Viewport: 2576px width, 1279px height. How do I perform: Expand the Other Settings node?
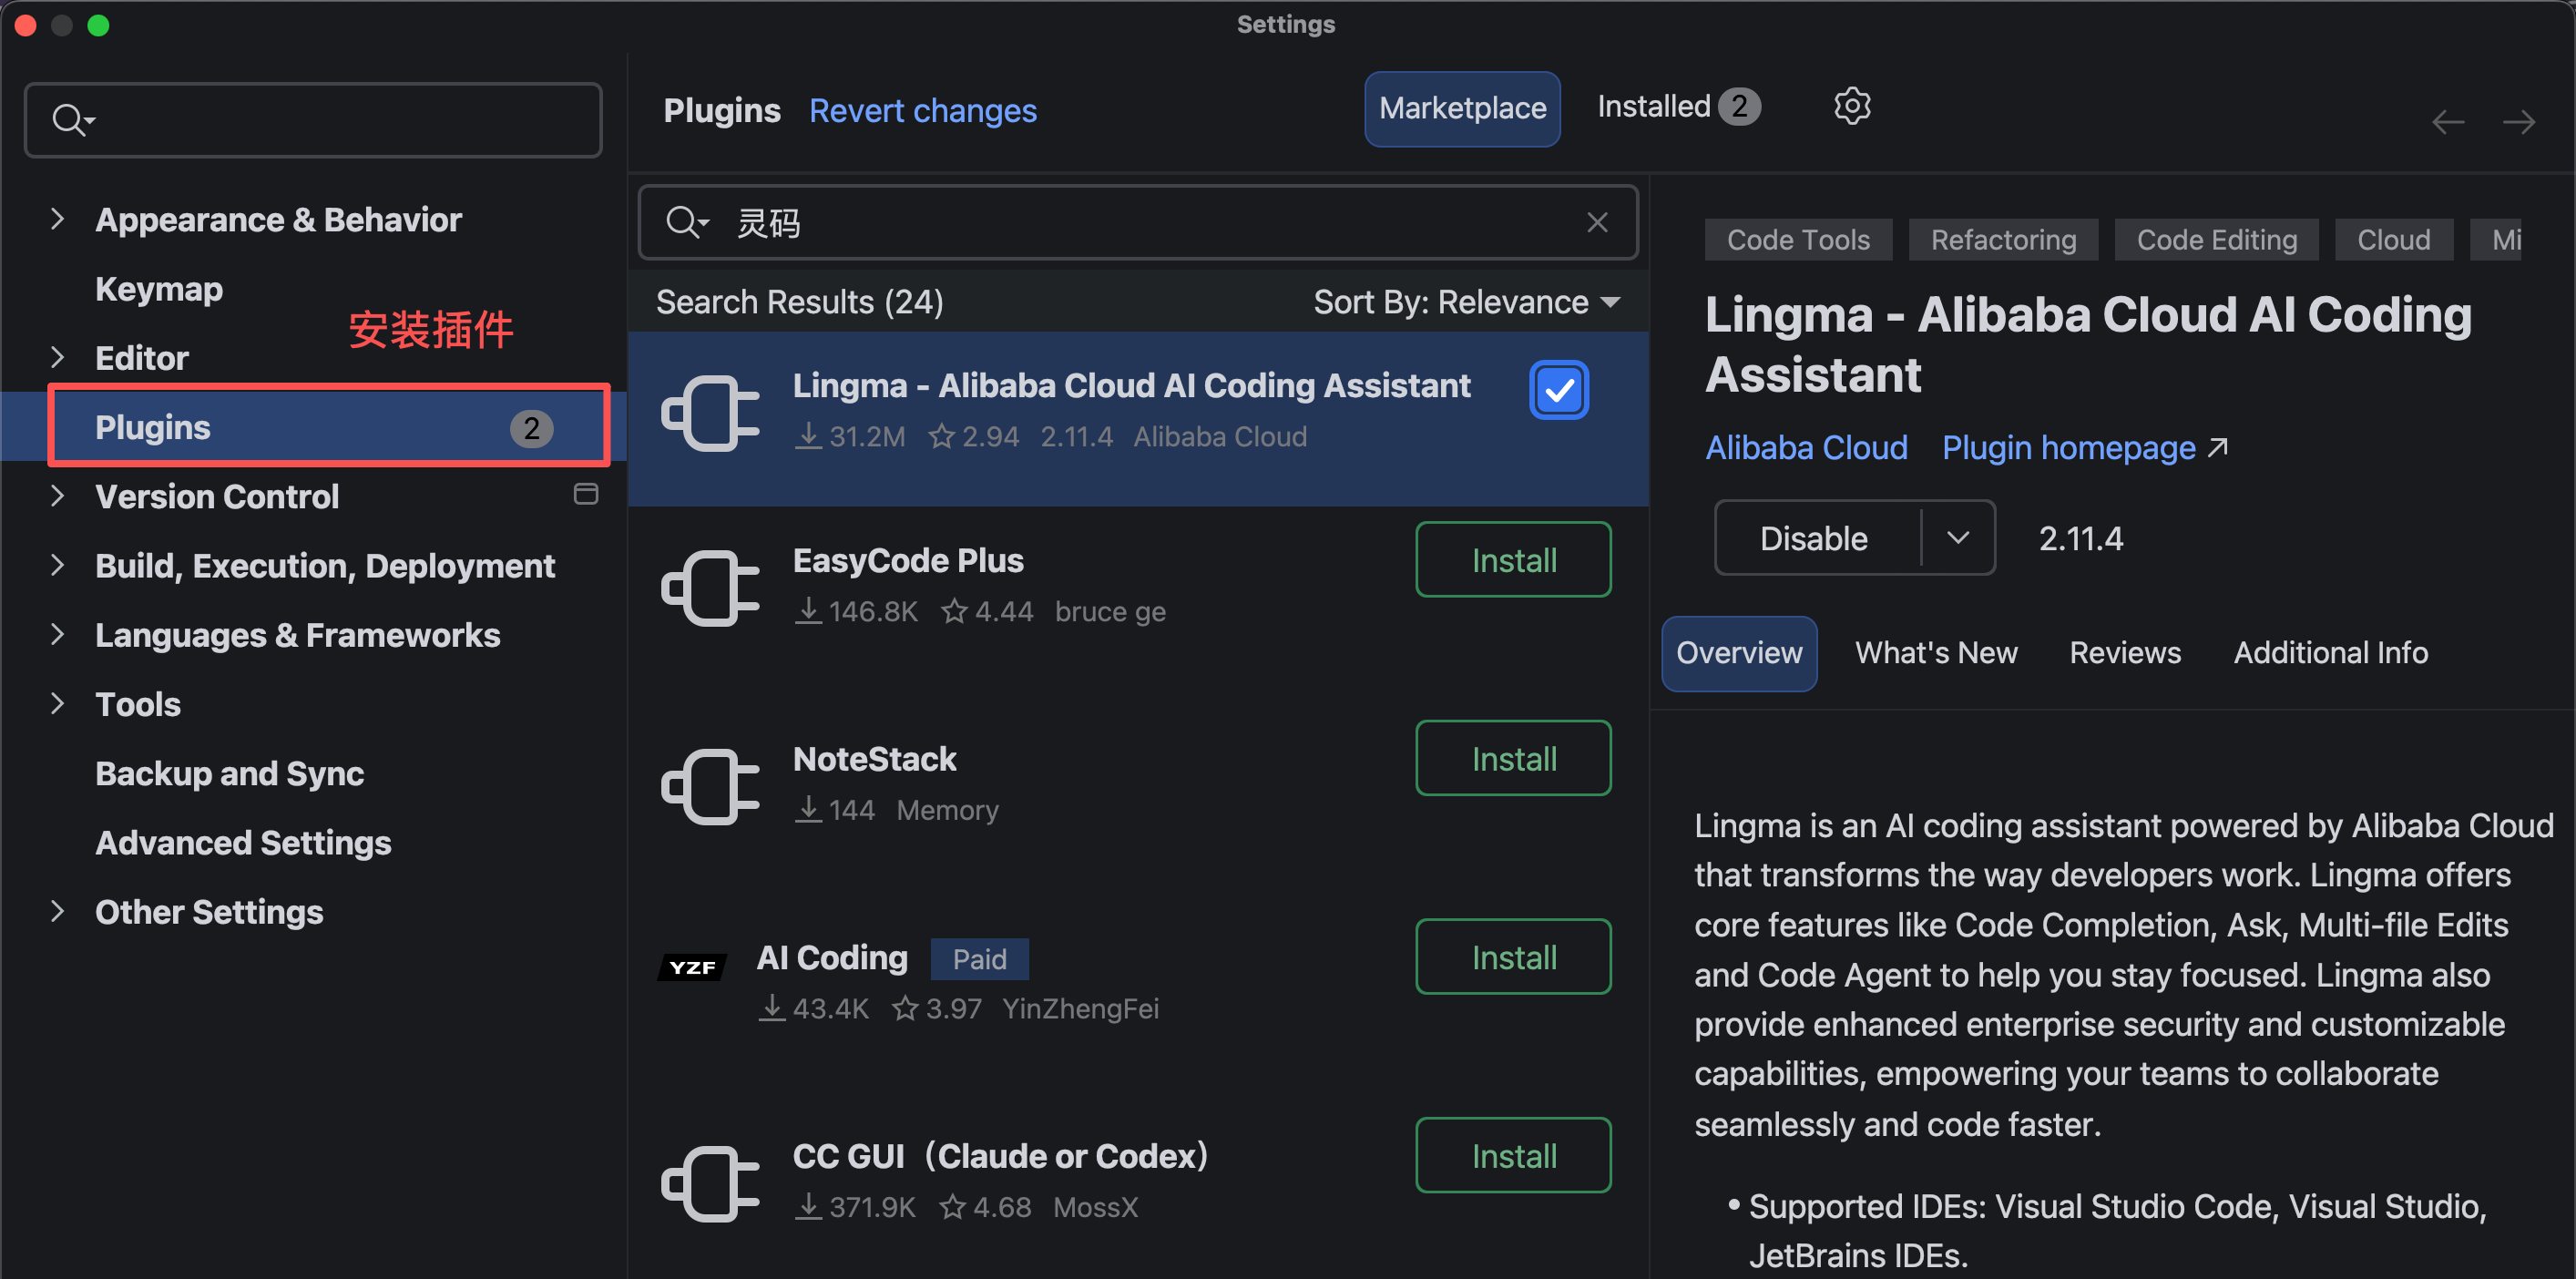57,911
